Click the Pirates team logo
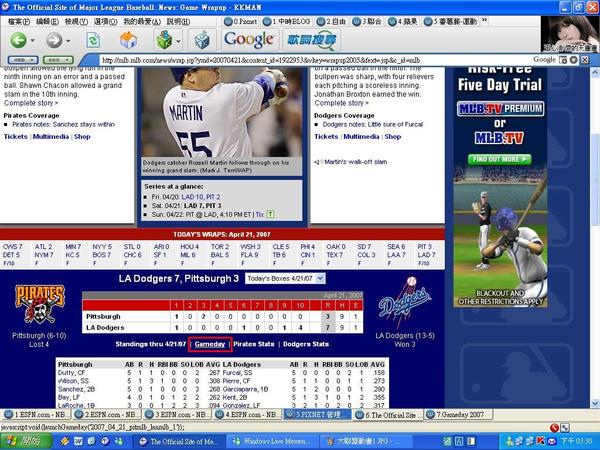Viewport: 600px width, 450px height. (x=39, y=304)
